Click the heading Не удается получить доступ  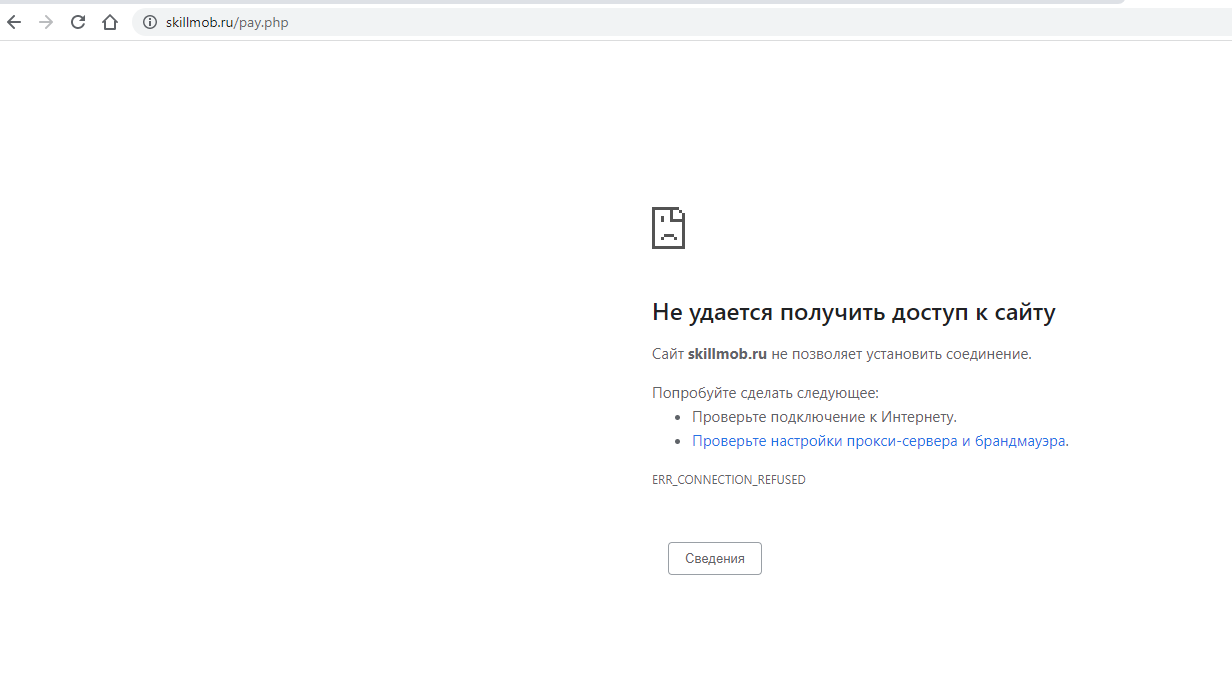tap(853, 313)
